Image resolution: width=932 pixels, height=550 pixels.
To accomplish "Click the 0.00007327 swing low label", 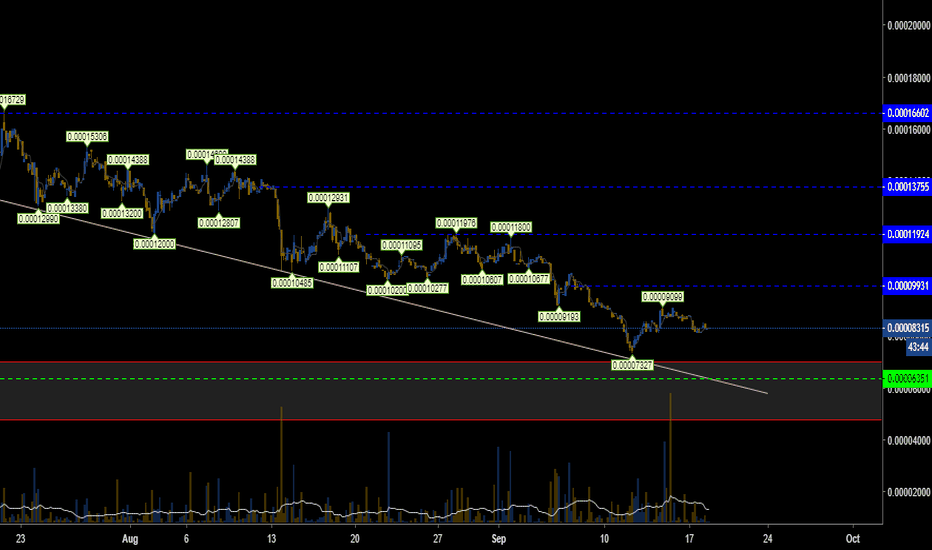I will point(632,365).
